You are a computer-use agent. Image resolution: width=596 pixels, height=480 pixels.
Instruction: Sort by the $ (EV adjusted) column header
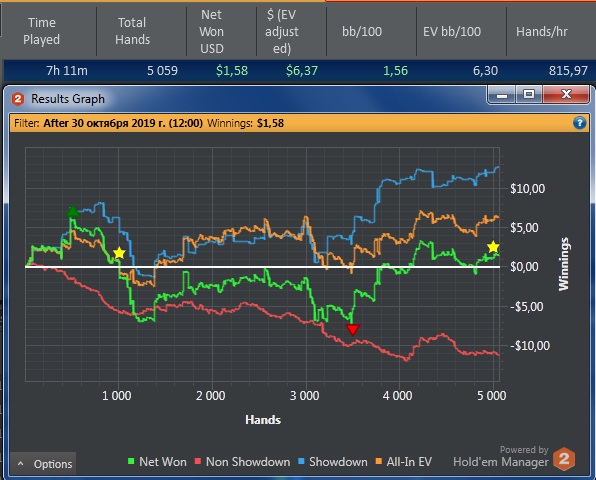tap(282, 31)
